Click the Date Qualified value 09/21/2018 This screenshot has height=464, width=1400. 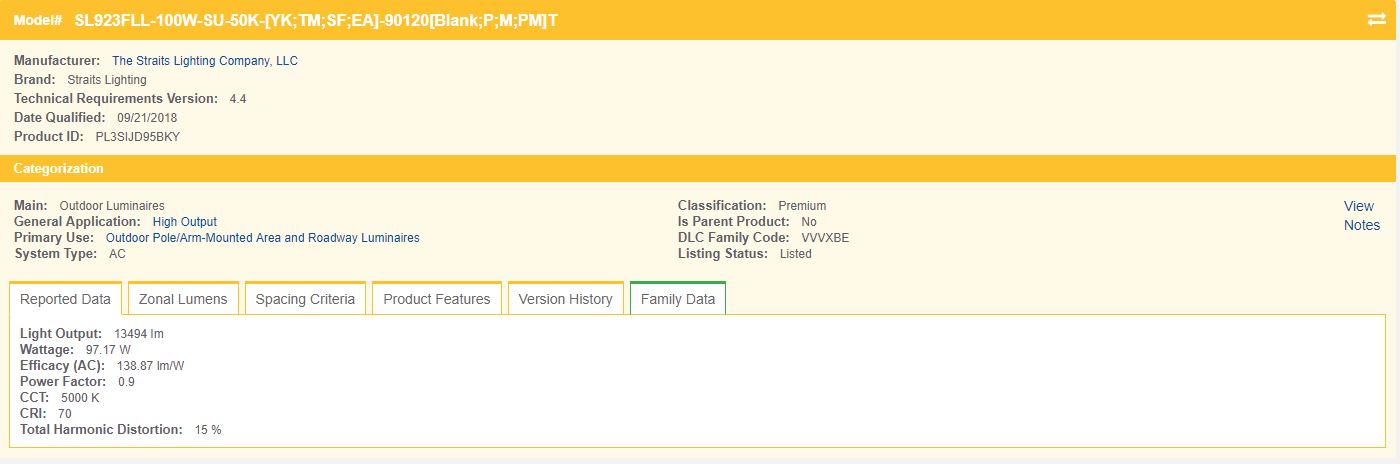click(147, 118)
